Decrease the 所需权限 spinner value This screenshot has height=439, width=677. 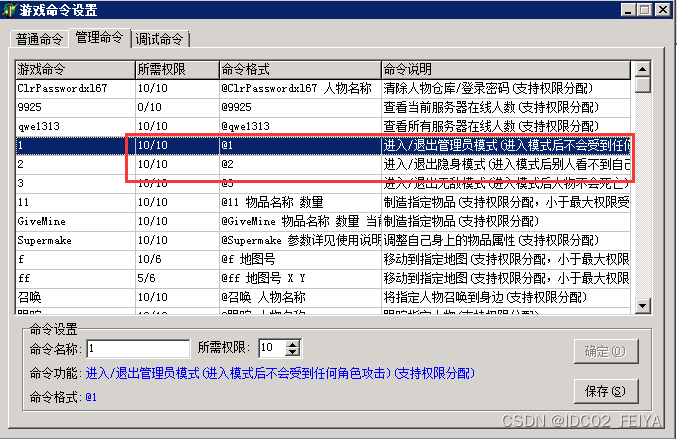click(x=293, y=352)
